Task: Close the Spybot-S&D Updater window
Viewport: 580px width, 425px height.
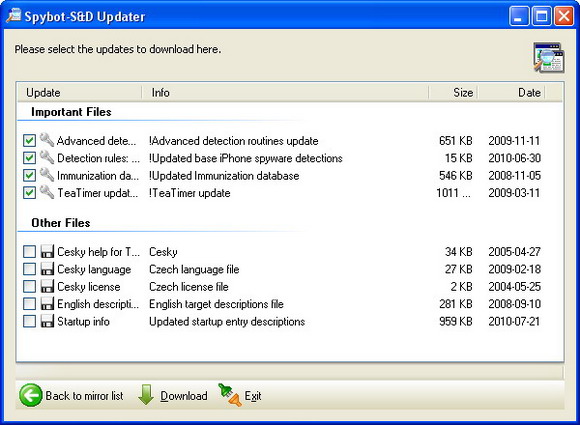Action: 564,16
